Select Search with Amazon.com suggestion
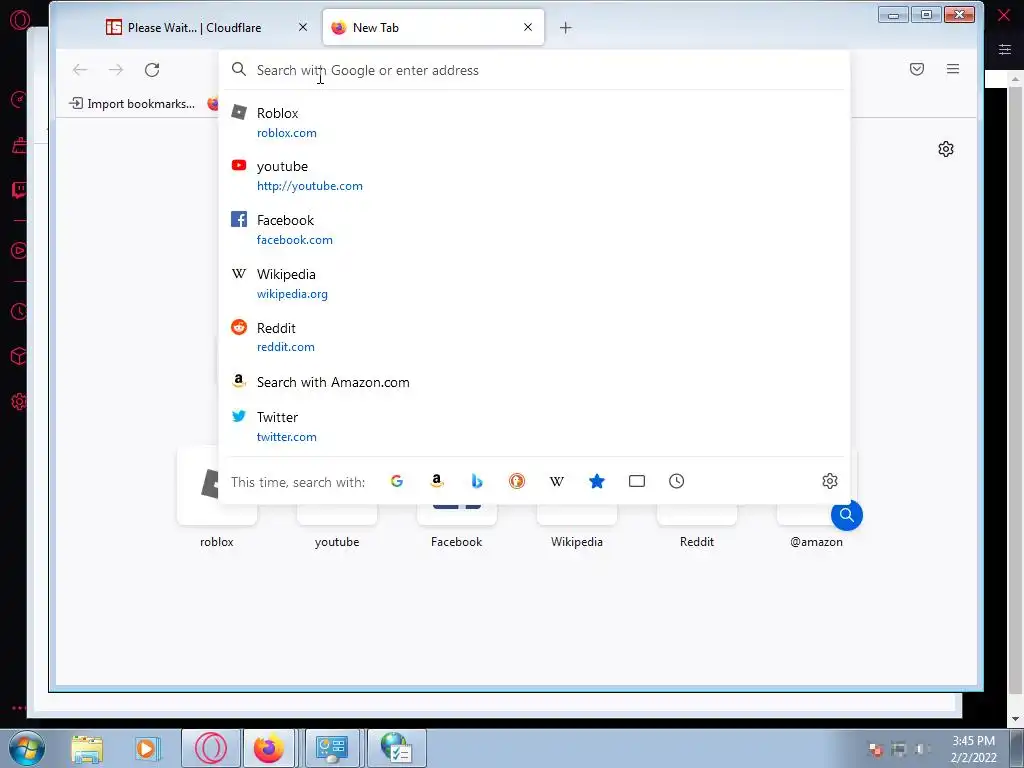 [x=534, y=382]
